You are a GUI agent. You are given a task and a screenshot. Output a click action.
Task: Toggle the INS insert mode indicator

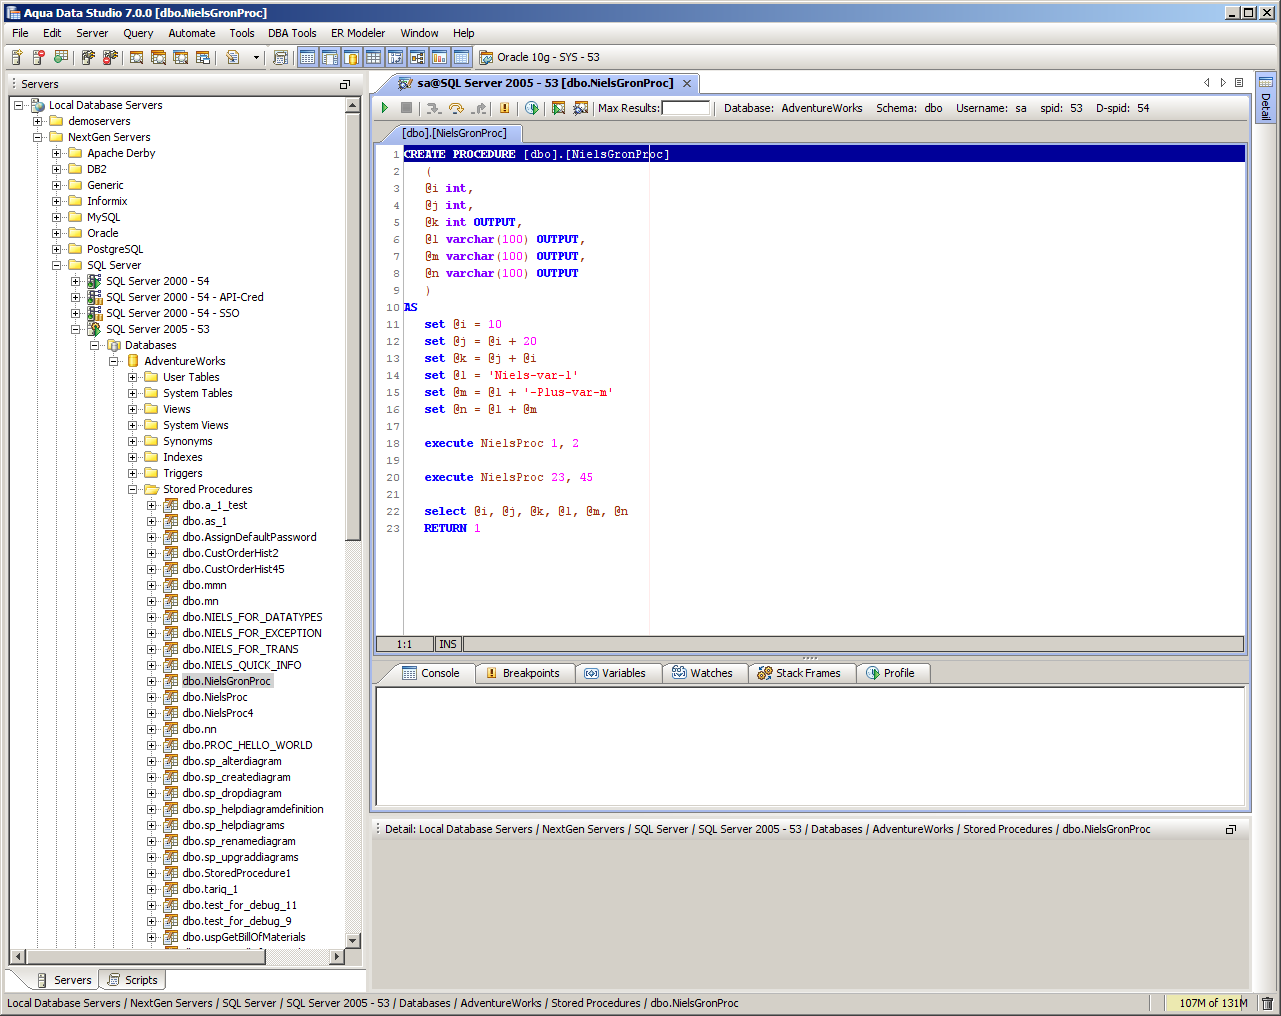click(448, 645)
